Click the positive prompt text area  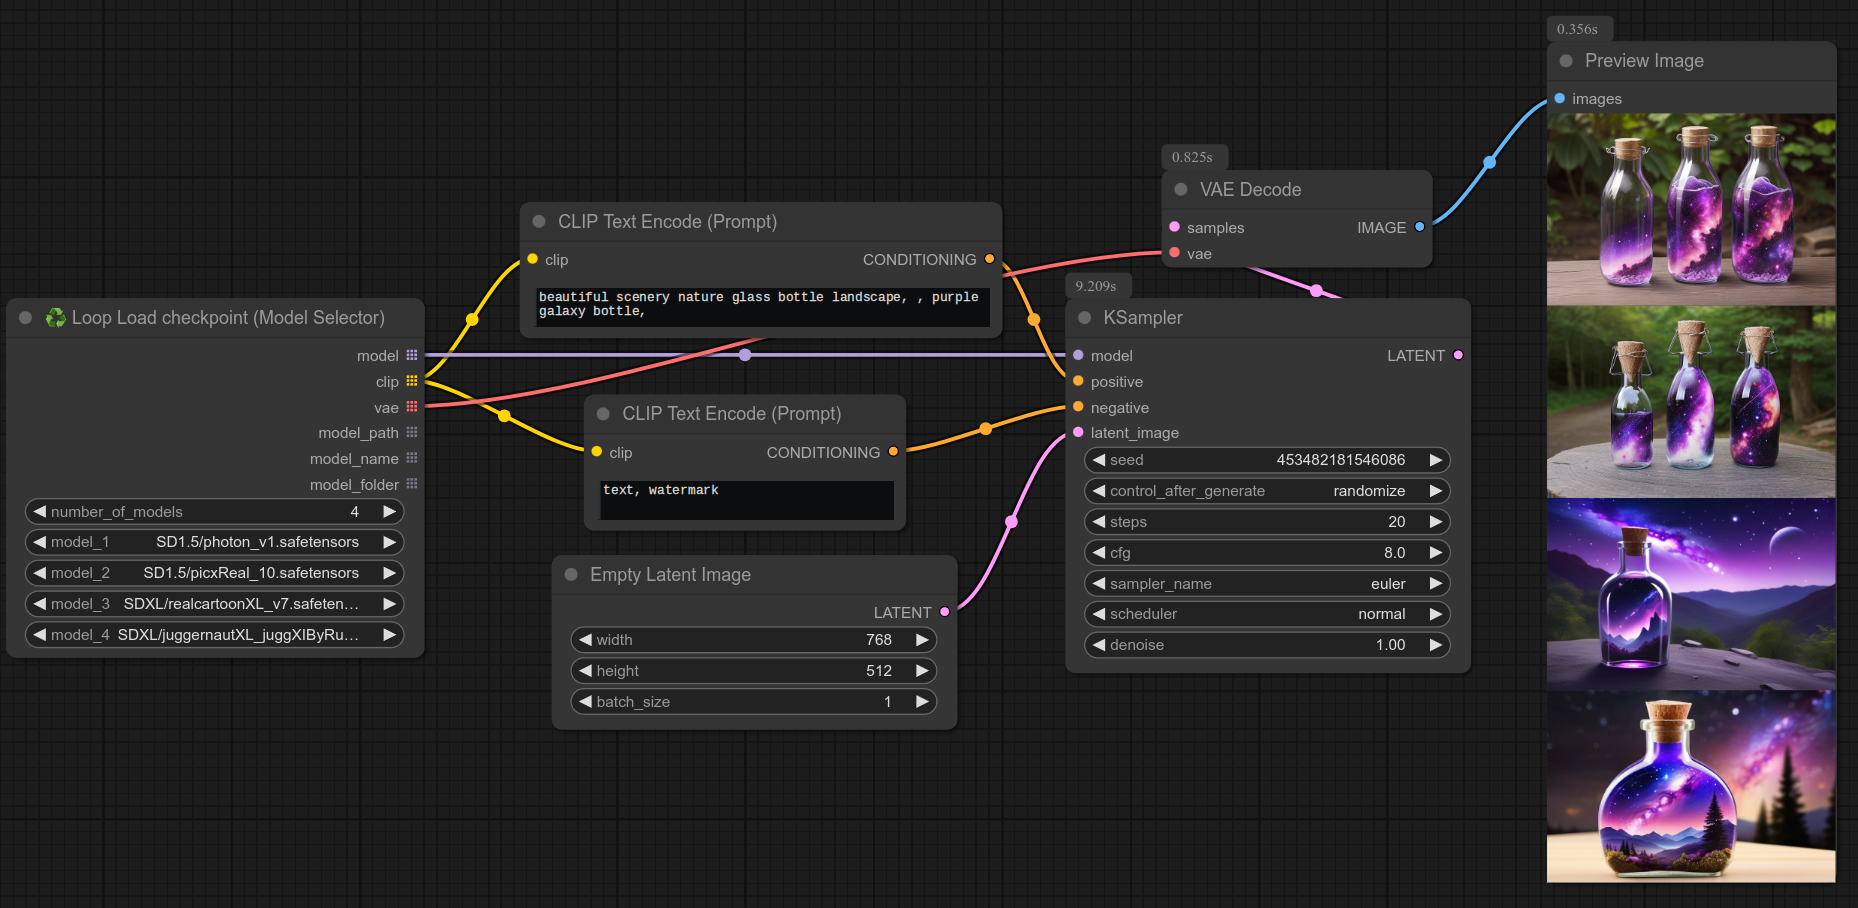(762, 305)
